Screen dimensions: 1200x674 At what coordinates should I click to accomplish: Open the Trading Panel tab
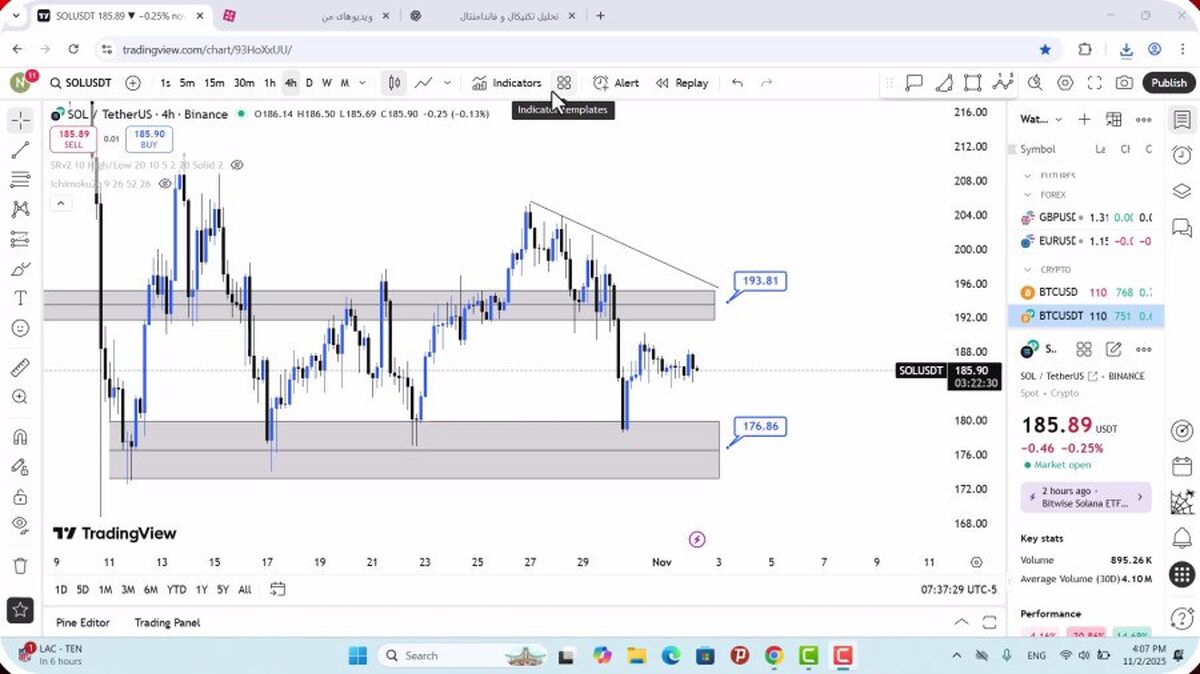tap(167, 623)
